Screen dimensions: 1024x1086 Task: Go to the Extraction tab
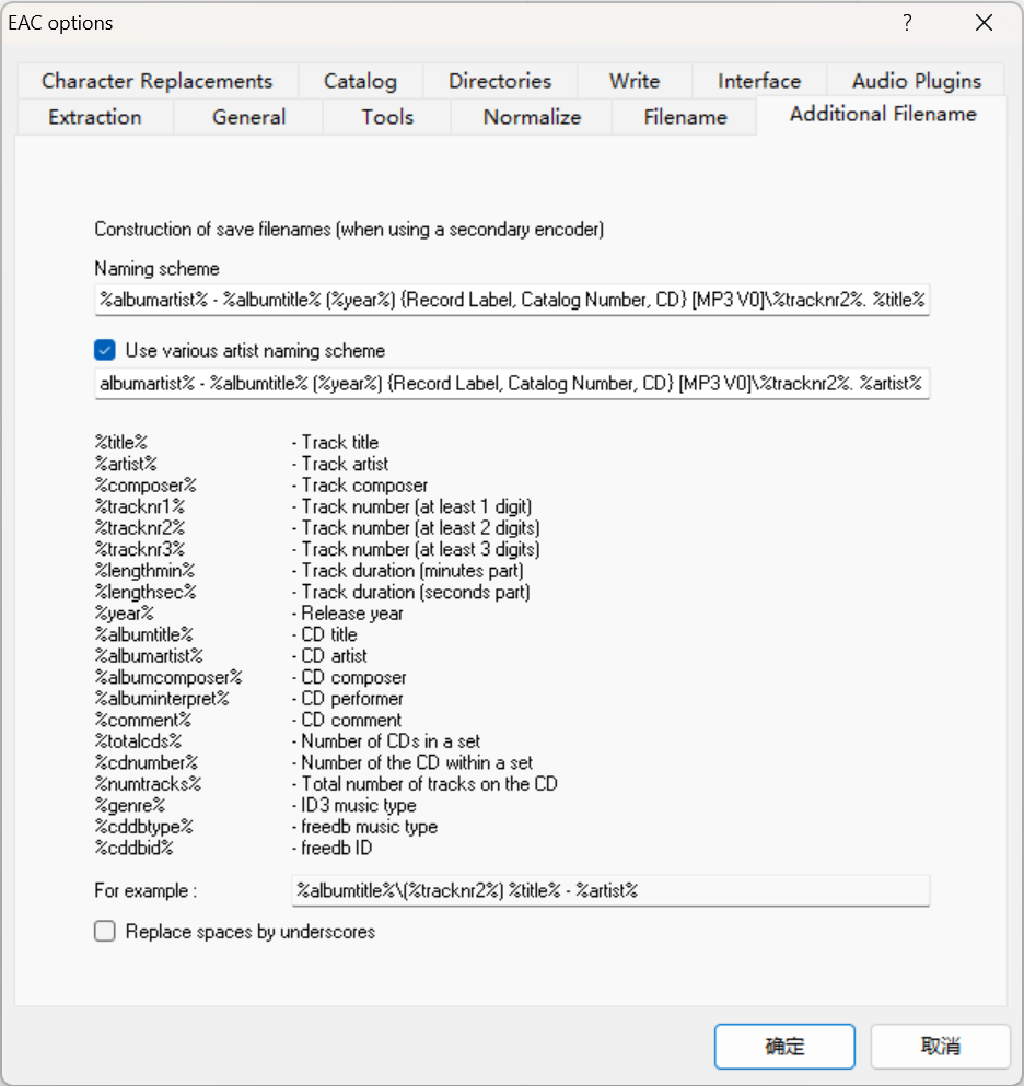94,117
